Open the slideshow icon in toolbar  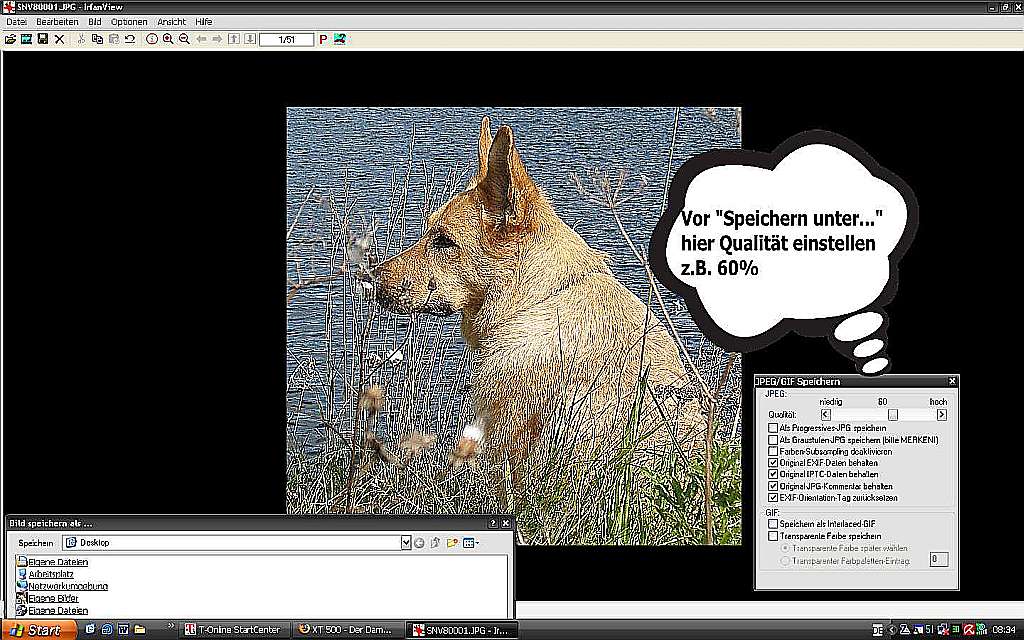pyautogui.click(x=26, y=39)
